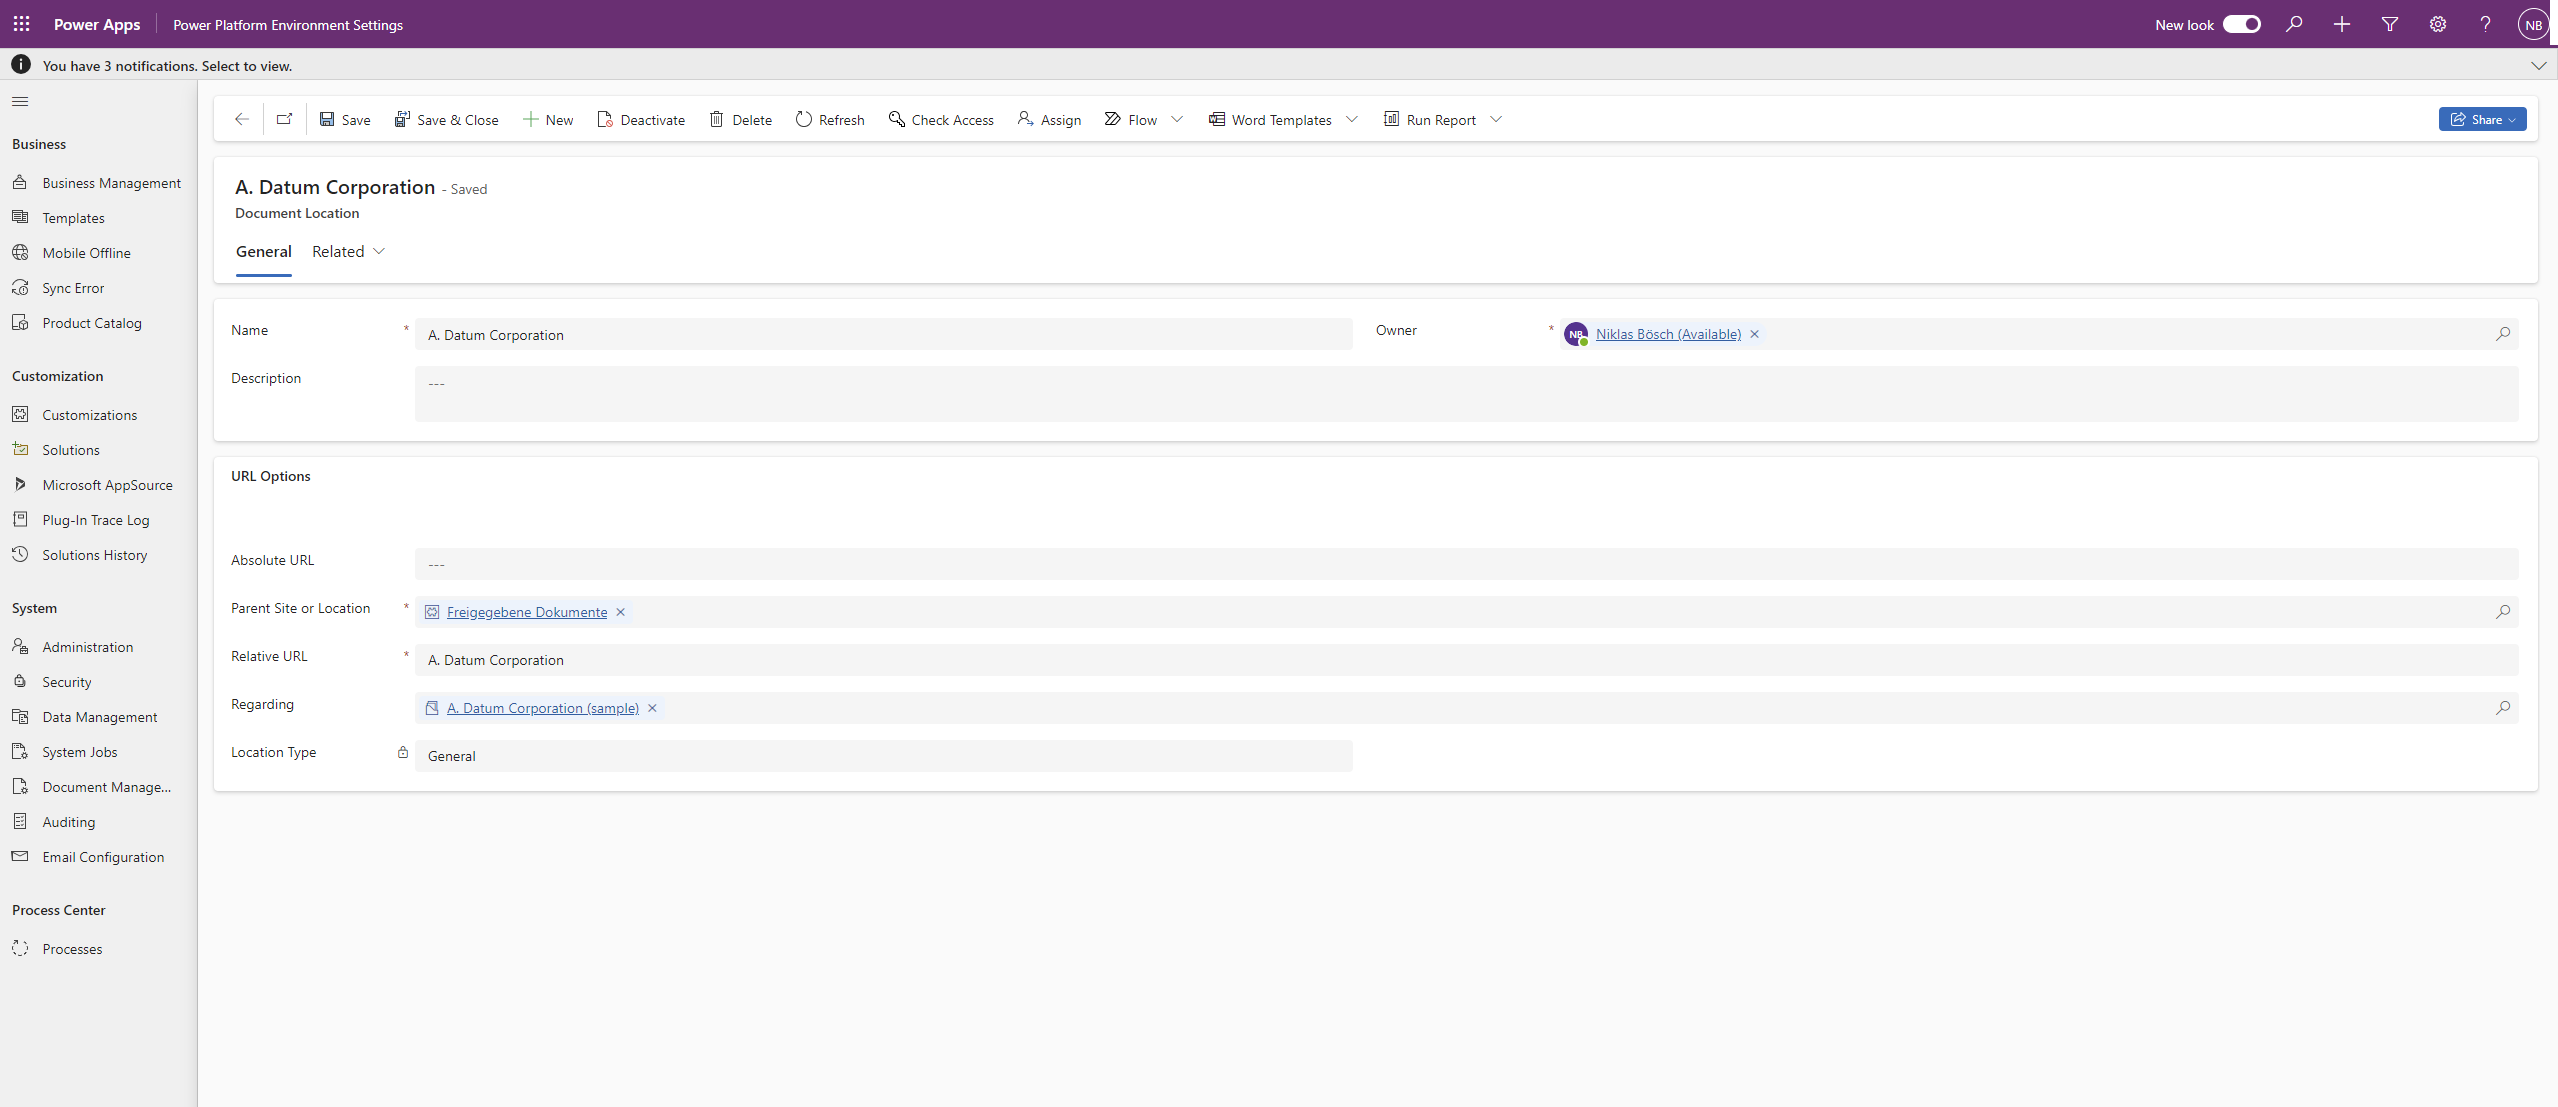
Task: Click the Name input field
Action: coord(883,335)
